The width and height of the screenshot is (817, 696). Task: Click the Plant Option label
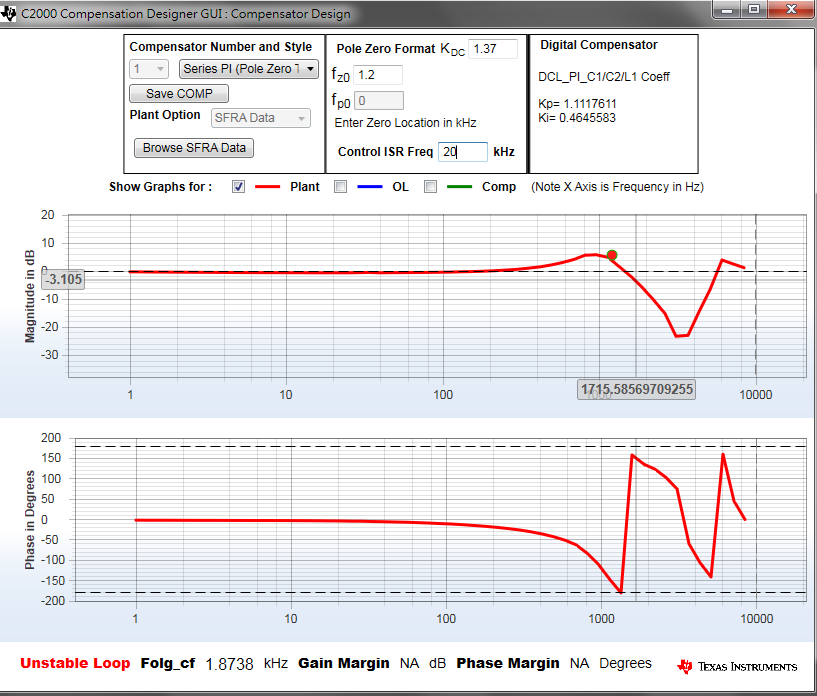pyautogui.click(x=165, y=115)
